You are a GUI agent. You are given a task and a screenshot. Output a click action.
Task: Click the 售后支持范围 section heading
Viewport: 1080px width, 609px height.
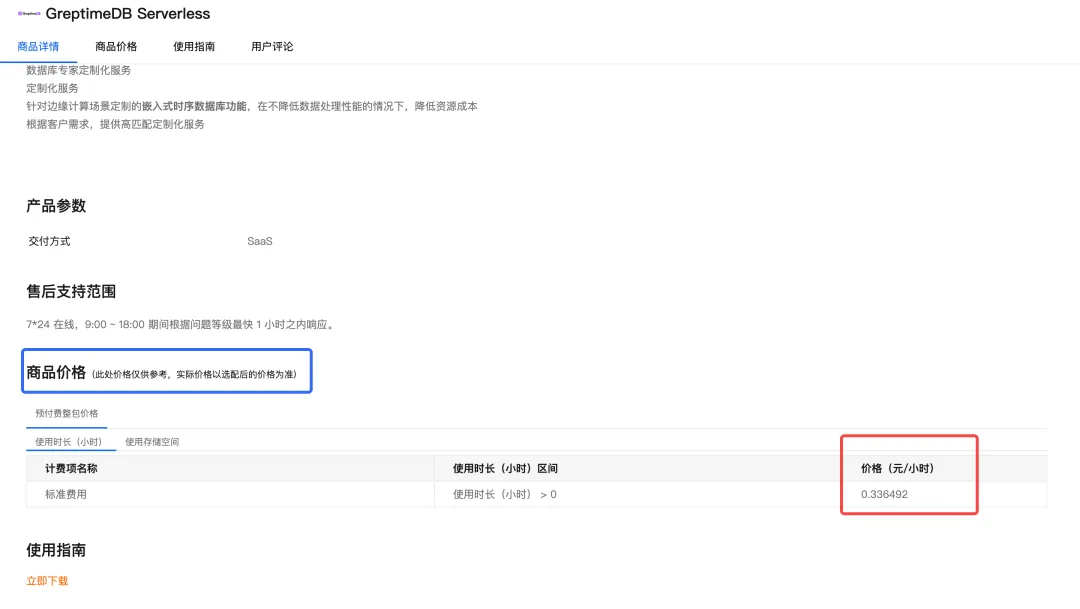click(71, 291)
